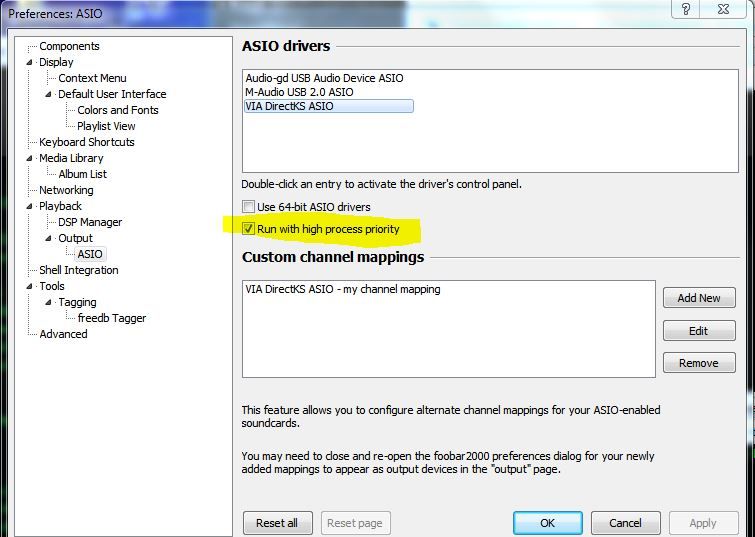Select freedb Tagger in the tree
Image resolution: width=755 pixels, height=537 pixels.
pos(112,318)
